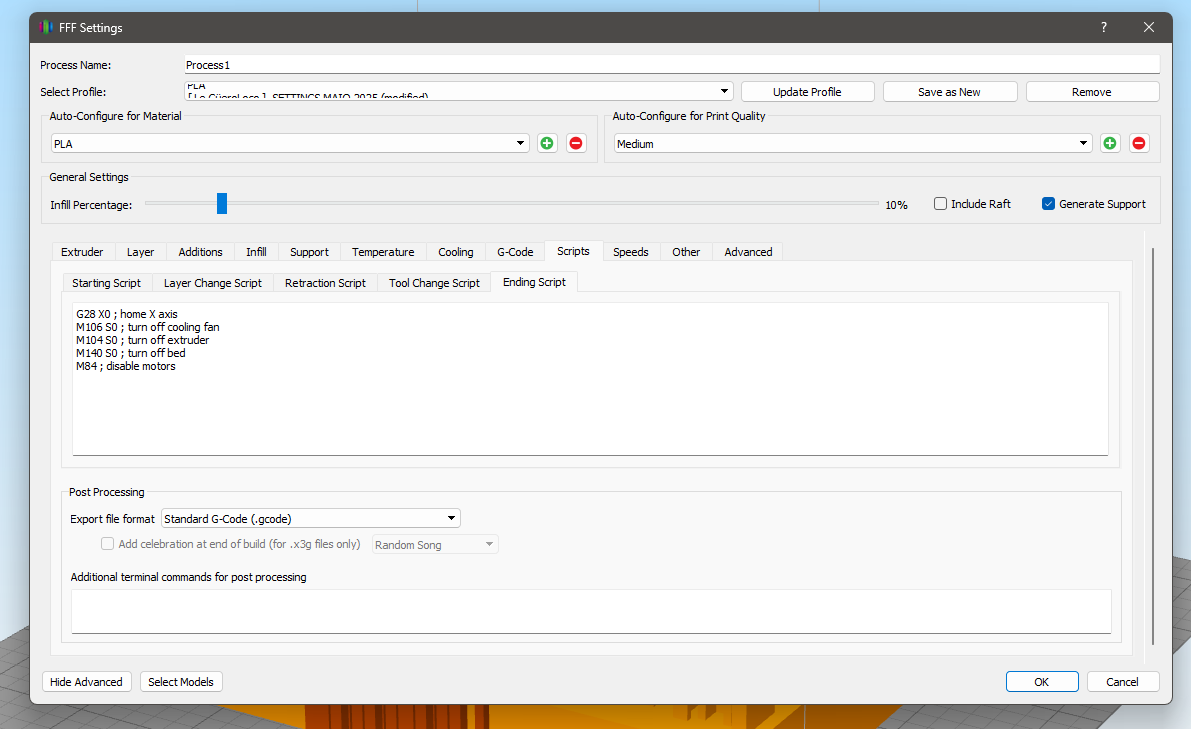Cancel the FFF Settings dialog
The image size is (1191, 729).
1123,682
